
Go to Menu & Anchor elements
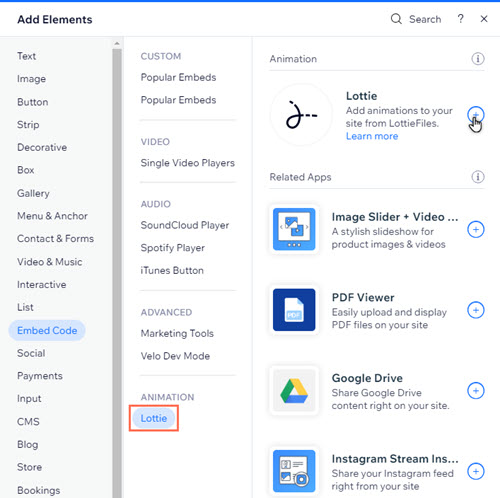tap(52, 216)
